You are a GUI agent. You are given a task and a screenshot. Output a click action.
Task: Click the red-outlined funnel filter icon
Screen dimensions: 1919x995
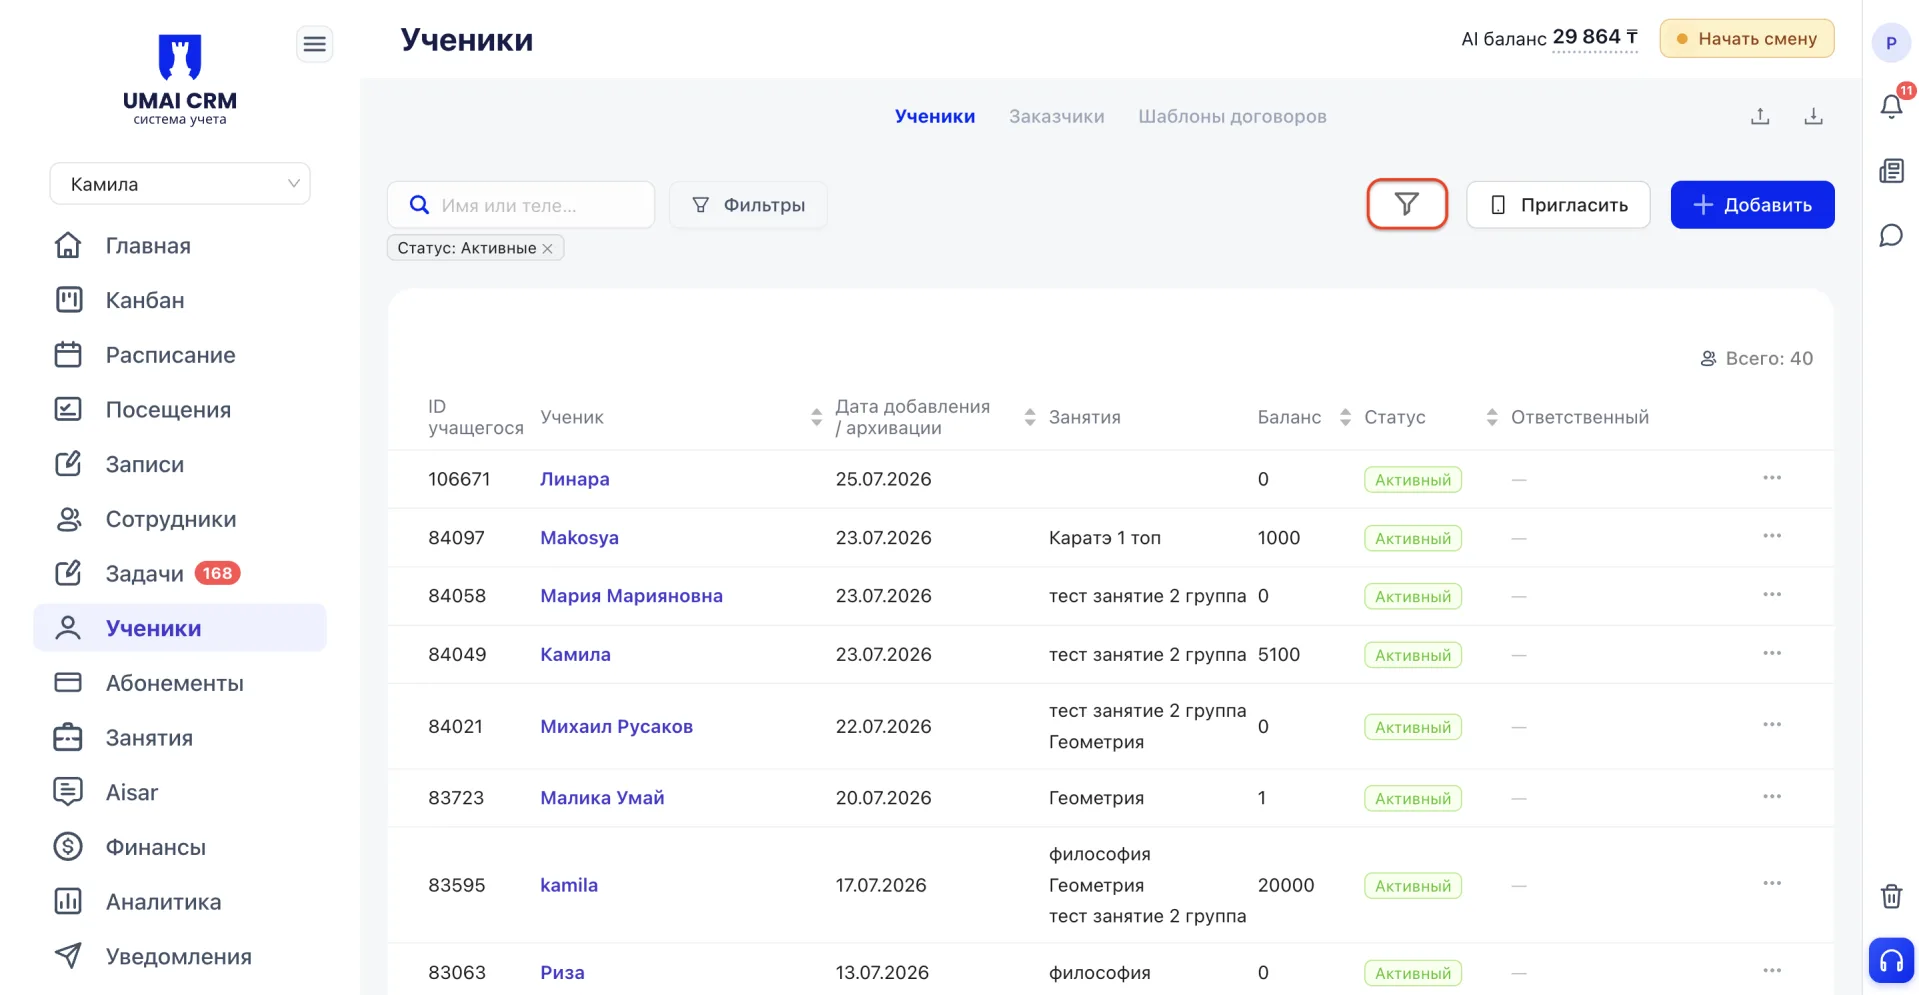pyautogui.click(x=1407, y=204)
